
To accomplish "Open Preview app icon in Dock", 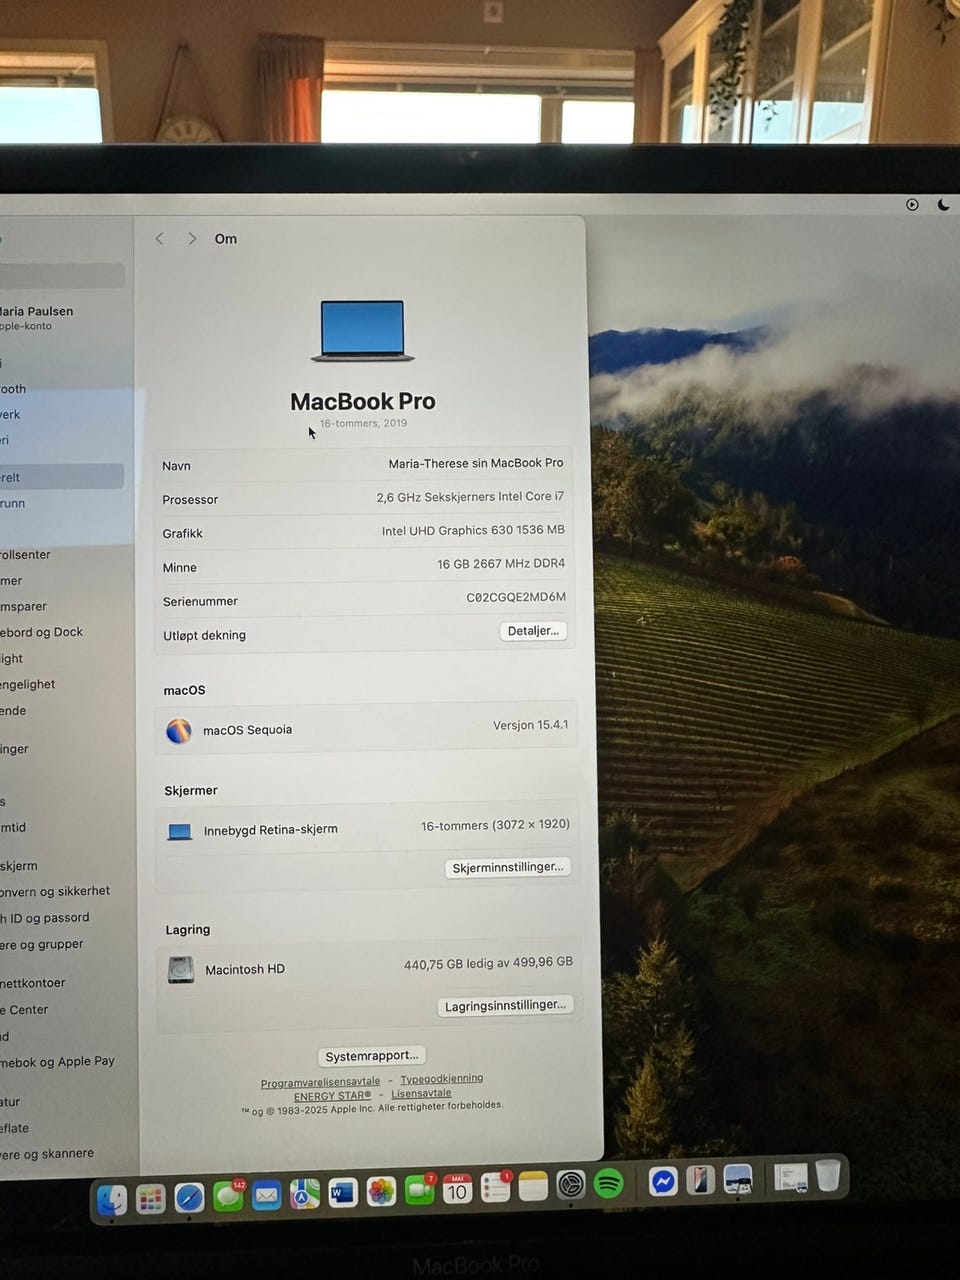I will tap(738, 1180).
